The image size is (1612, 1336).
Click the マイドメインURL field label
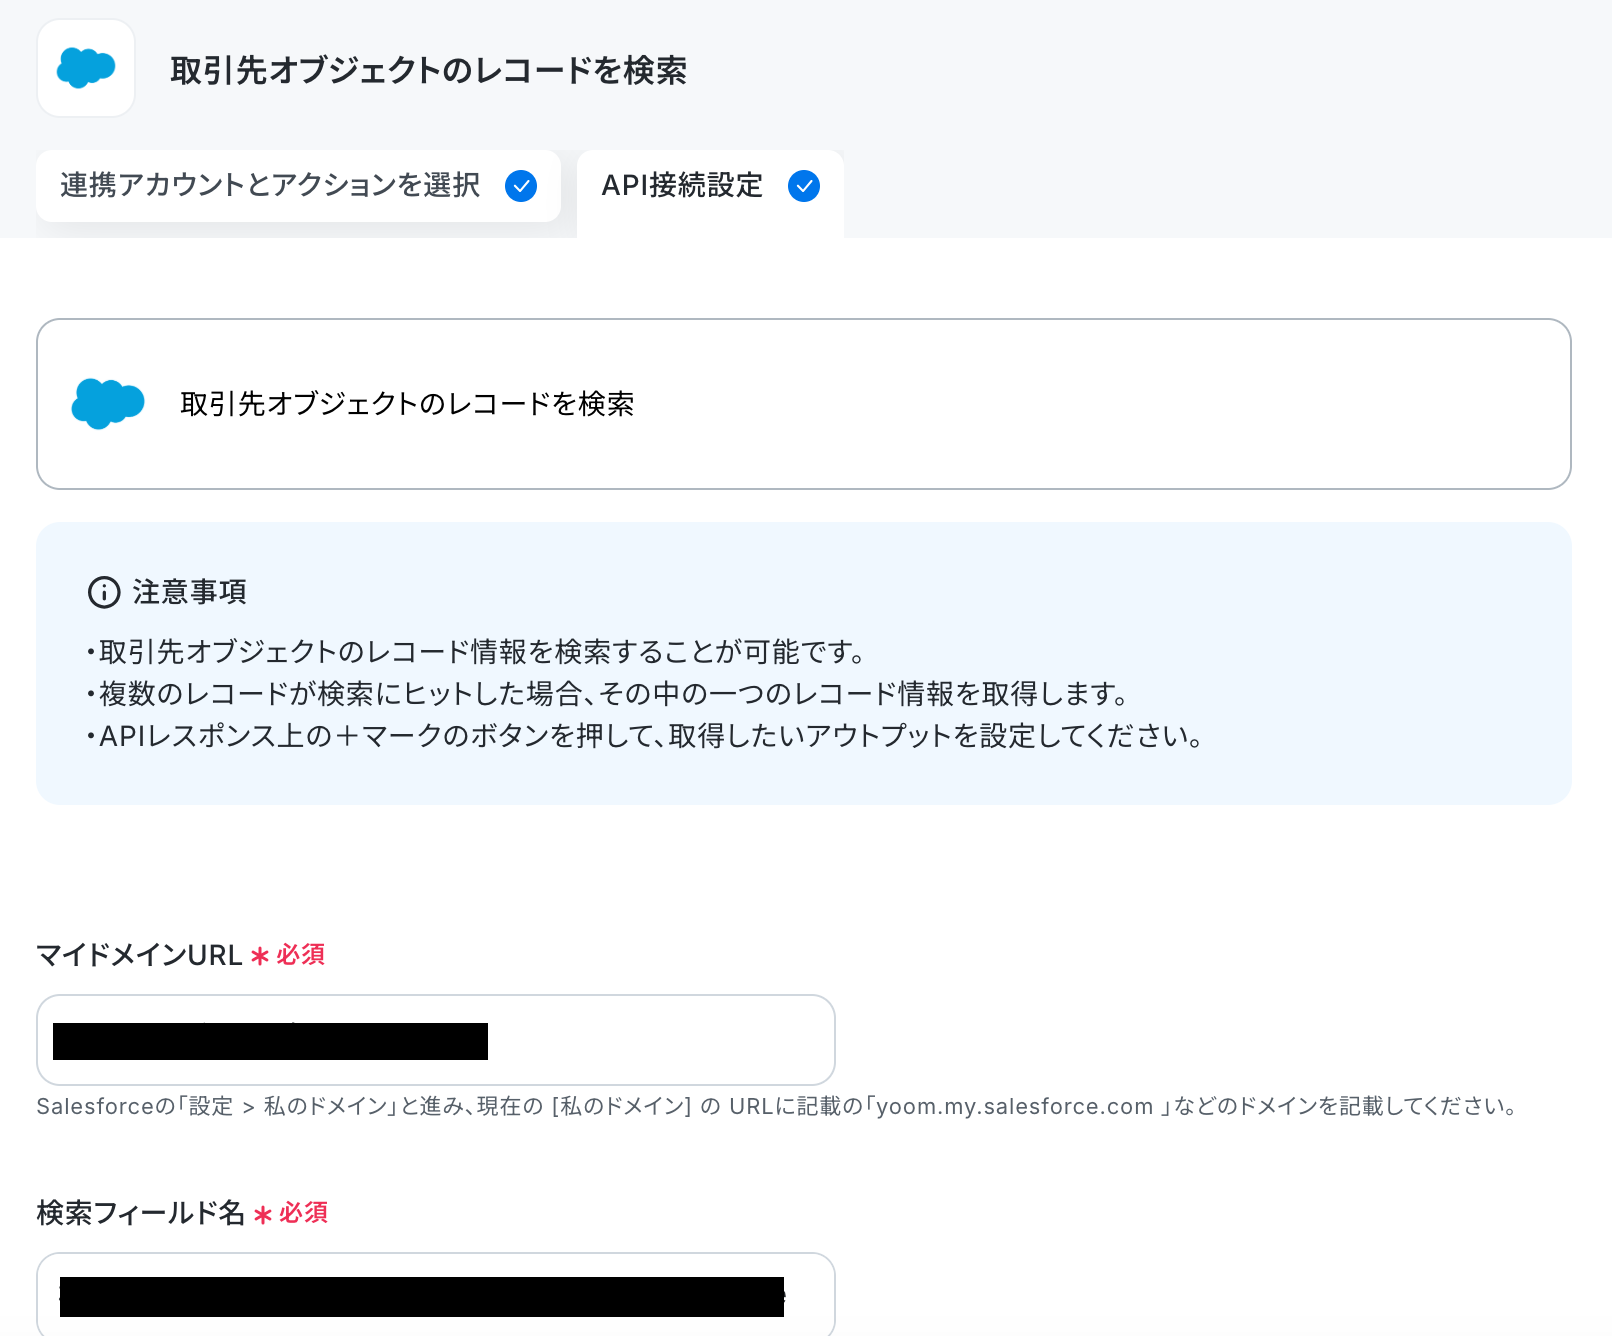click(140, 955)
